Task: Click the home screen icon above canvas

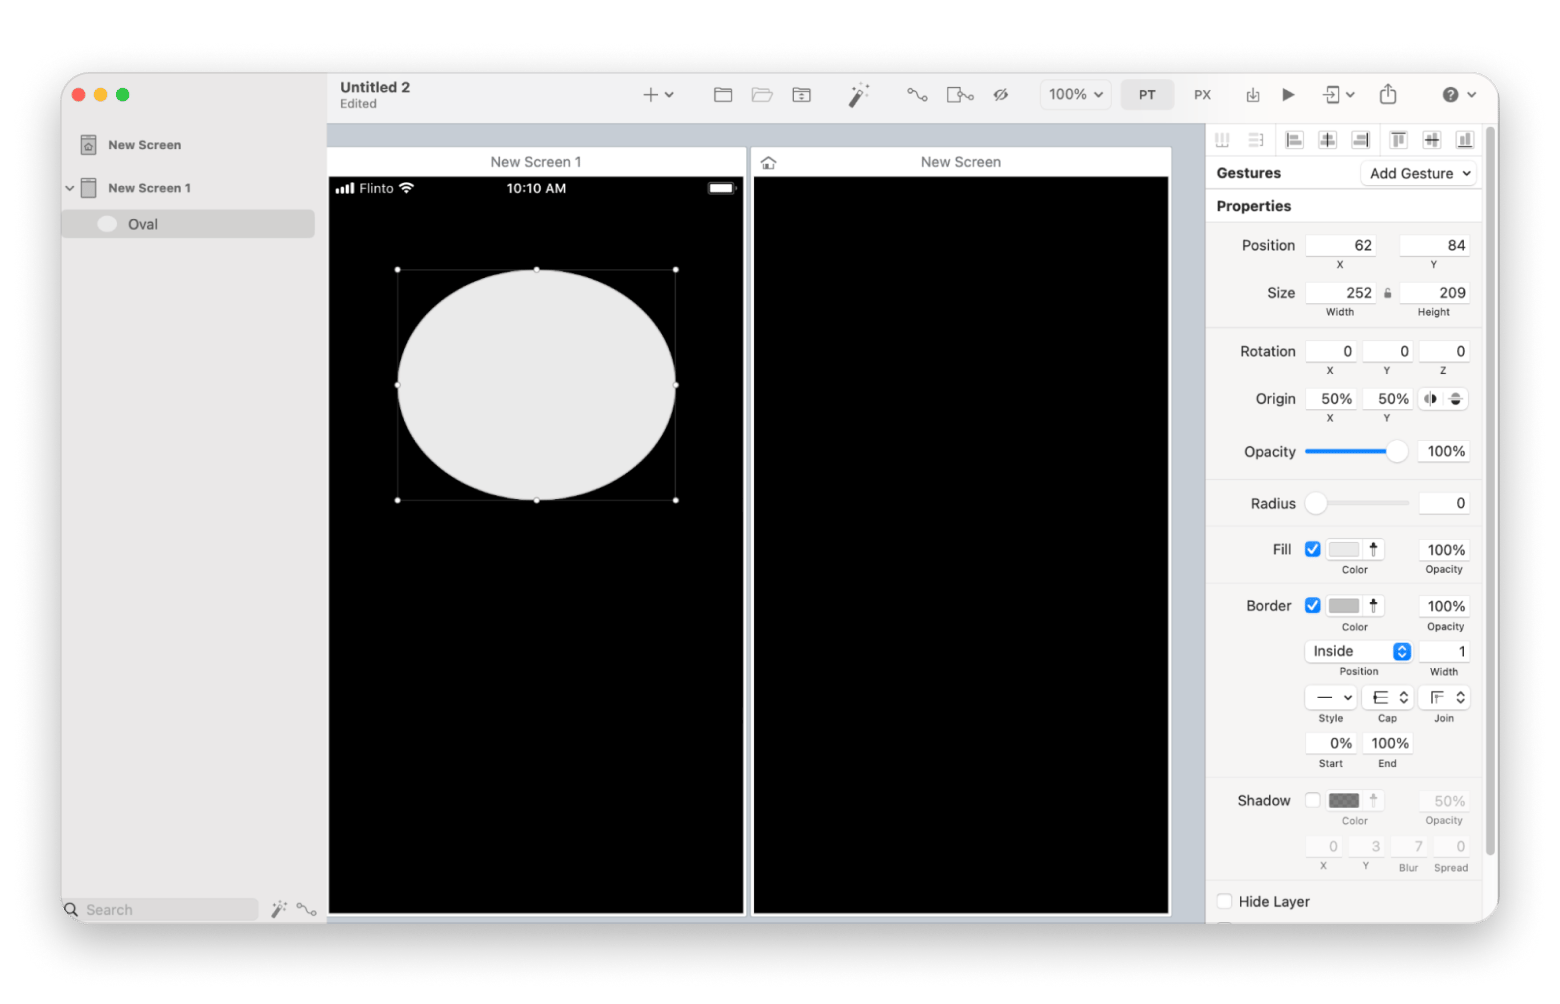Action: coord(768,163)
